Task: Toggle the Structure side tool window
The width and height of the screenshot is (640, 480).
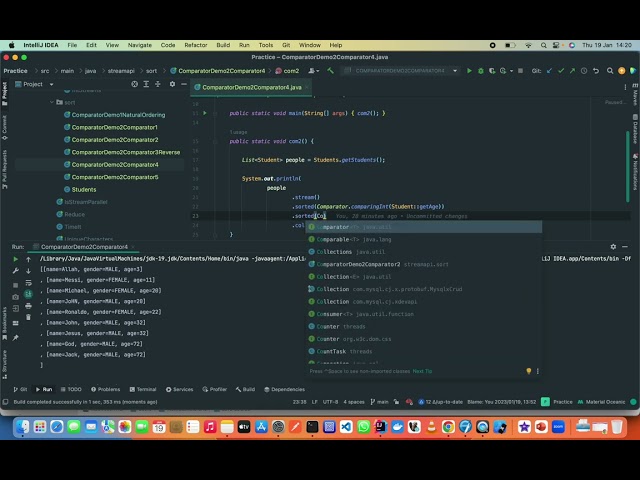Action: (x=4, y=364)
